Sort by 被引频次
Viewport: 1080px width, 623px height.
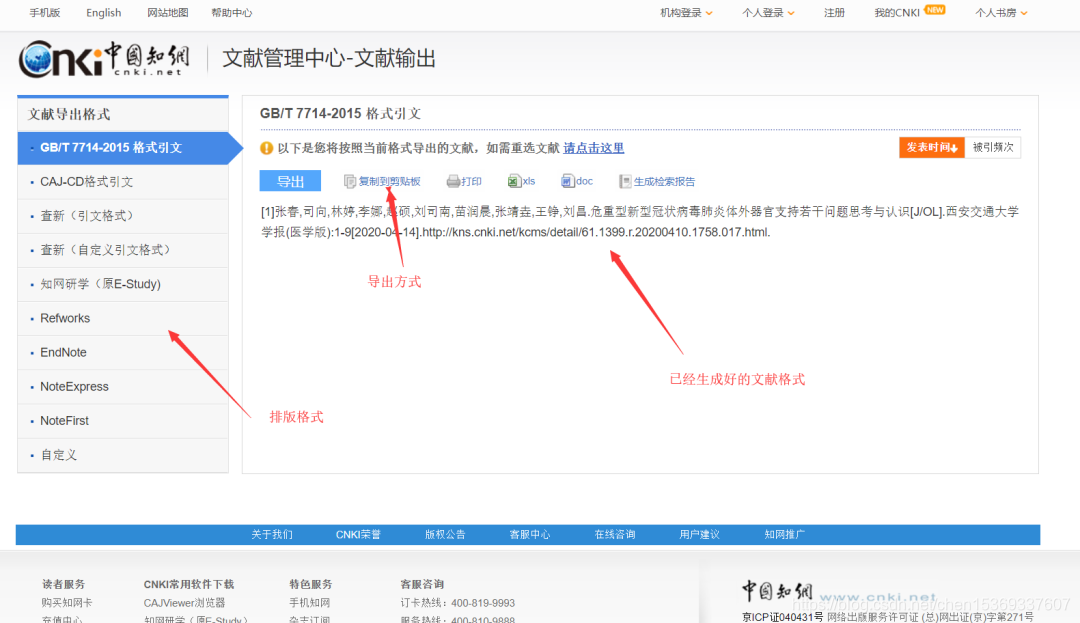coord(993,147)
